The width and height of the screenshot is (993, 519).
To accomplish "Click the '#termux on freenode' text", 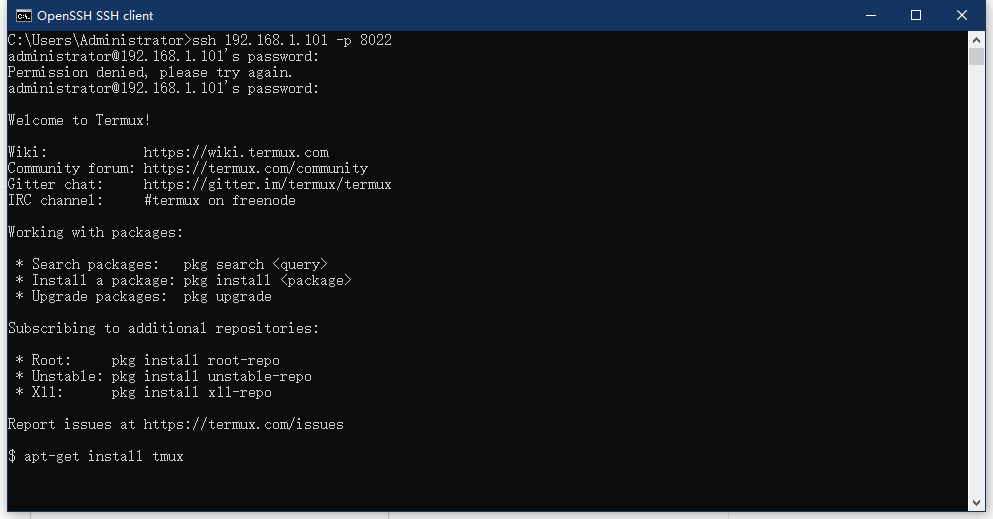I will [219, 201].
